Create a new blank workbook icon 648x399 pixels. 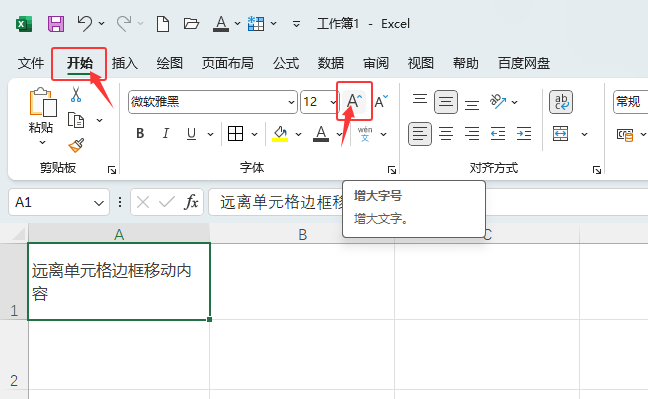tap(163, 24)
